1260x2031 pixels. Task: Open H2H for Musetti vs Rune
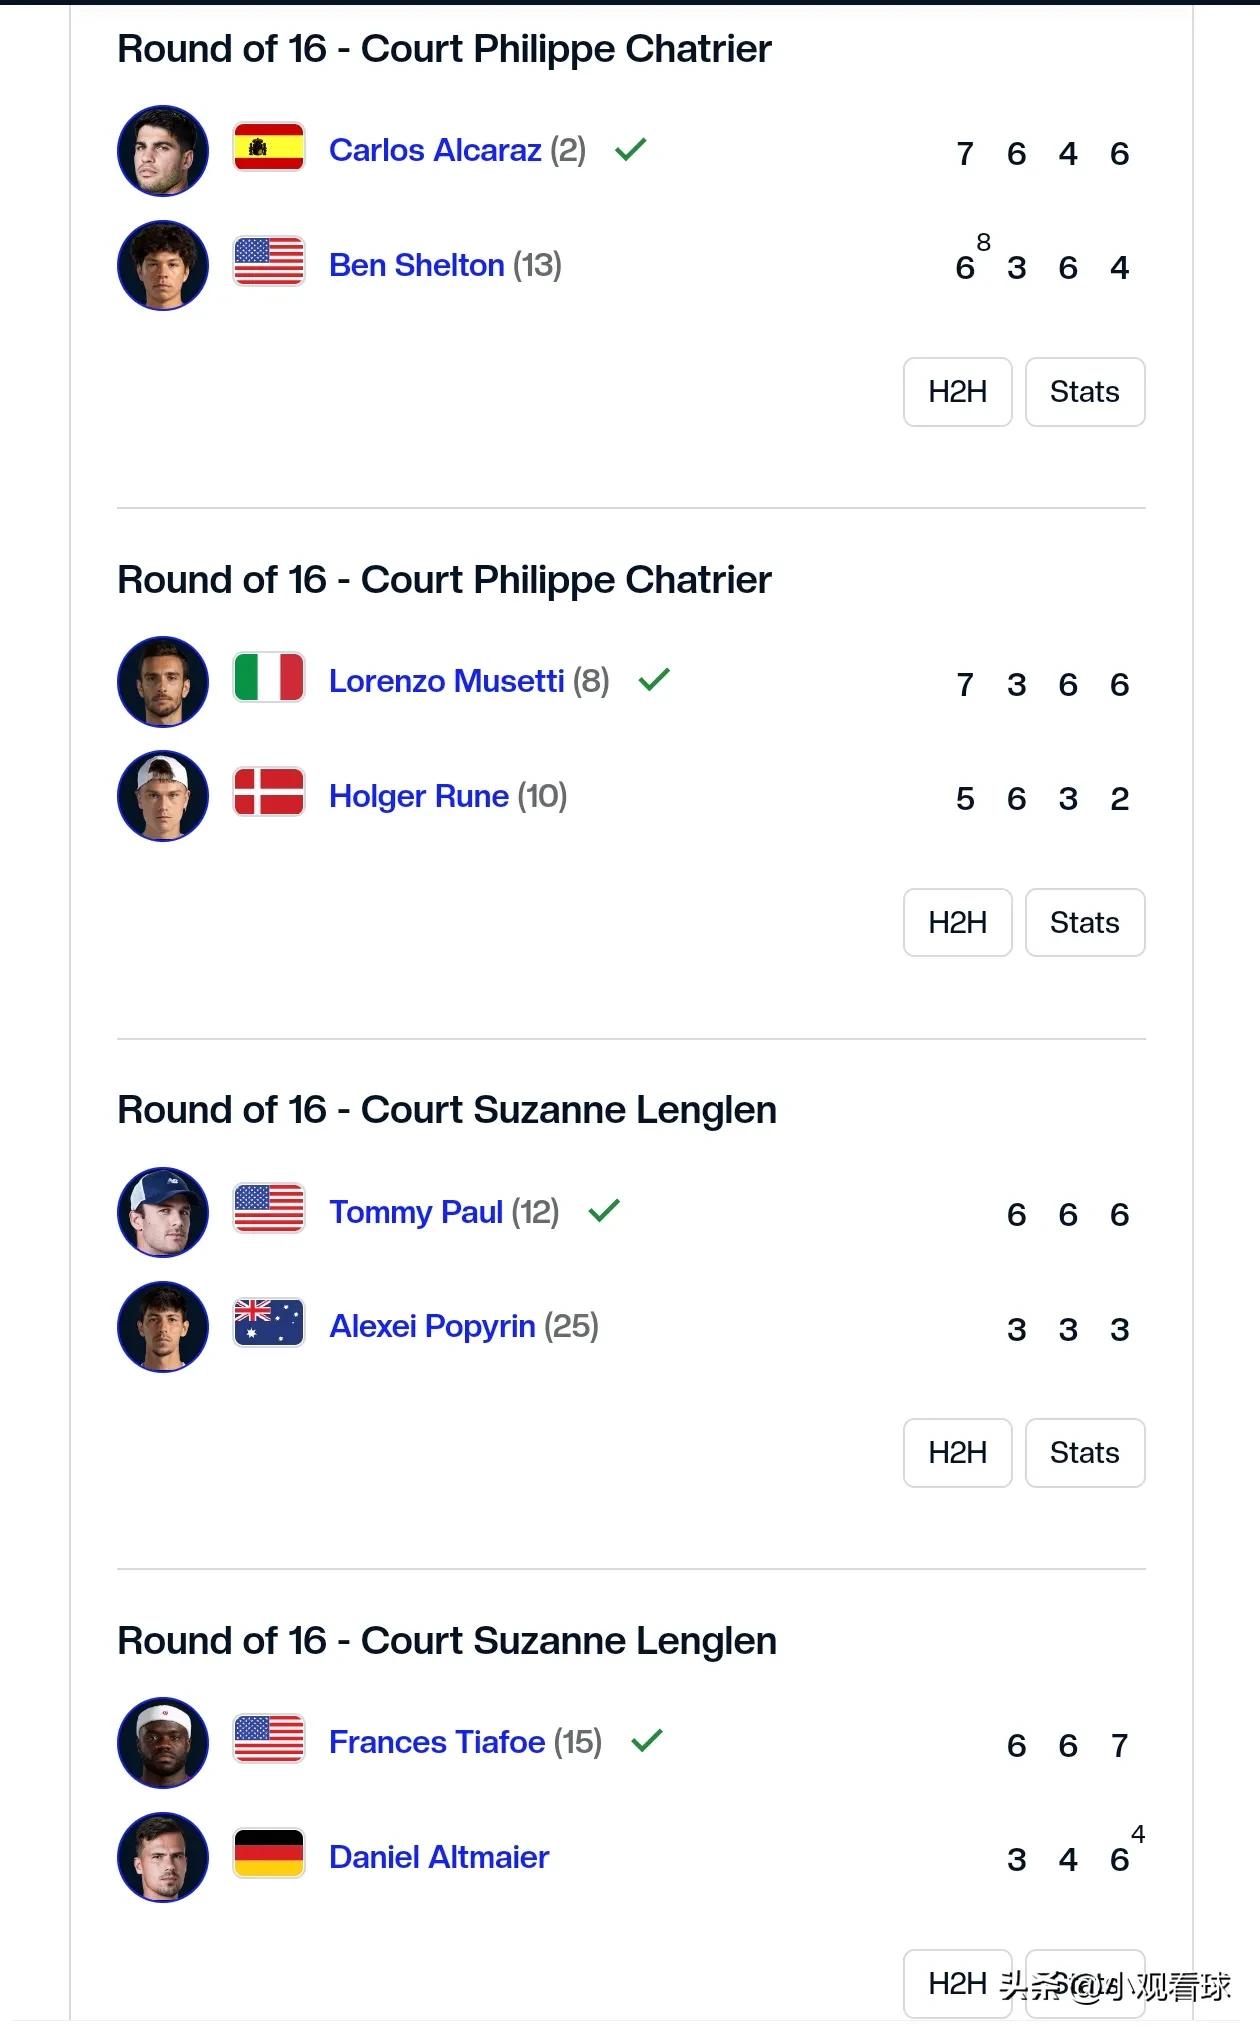pos(958,922)
